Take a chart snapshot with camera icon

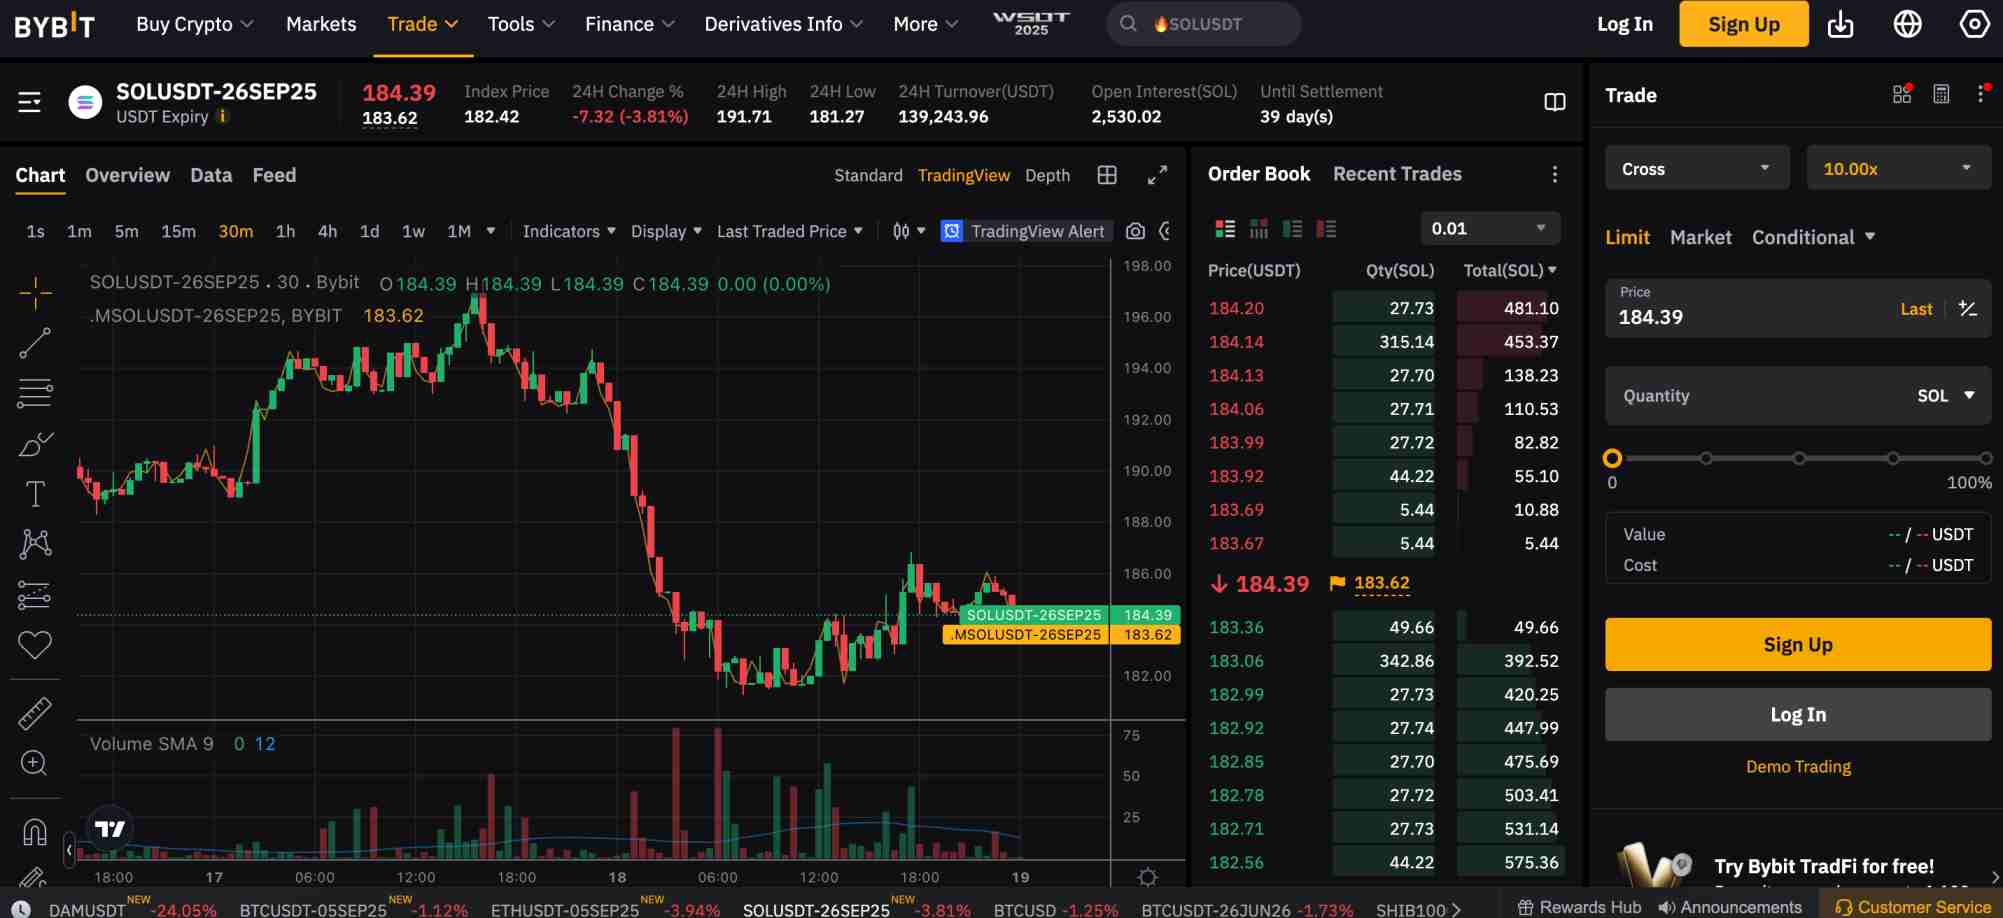pos(1135,231)
